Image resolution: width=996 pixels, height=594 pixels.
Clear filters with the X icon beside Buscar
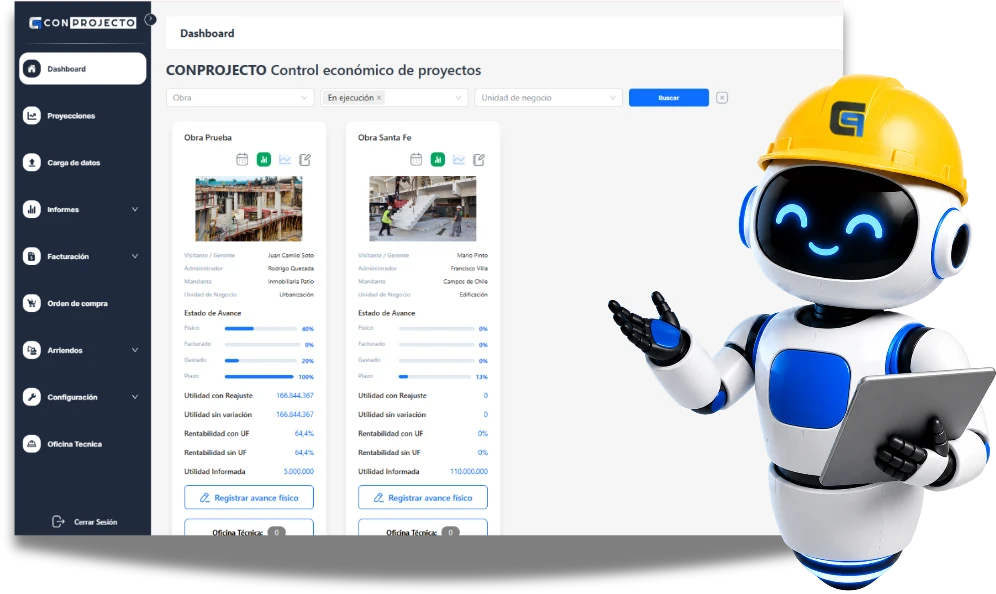(x=722, y=98)
